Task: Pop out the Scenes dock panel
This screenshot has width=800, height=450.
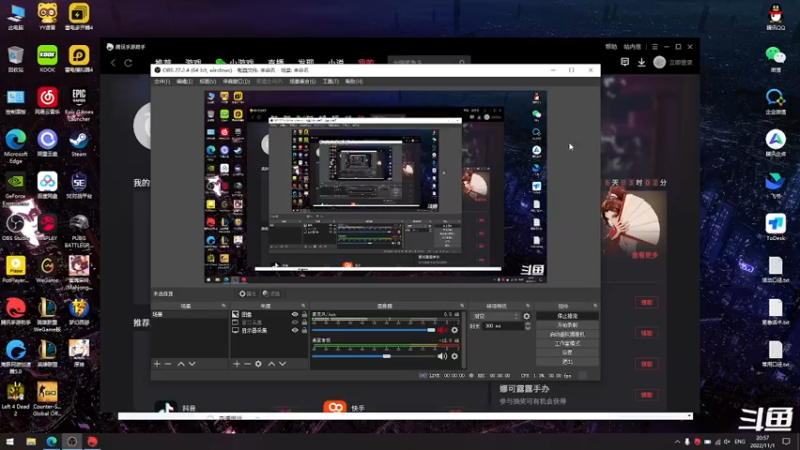Action: 223,306
